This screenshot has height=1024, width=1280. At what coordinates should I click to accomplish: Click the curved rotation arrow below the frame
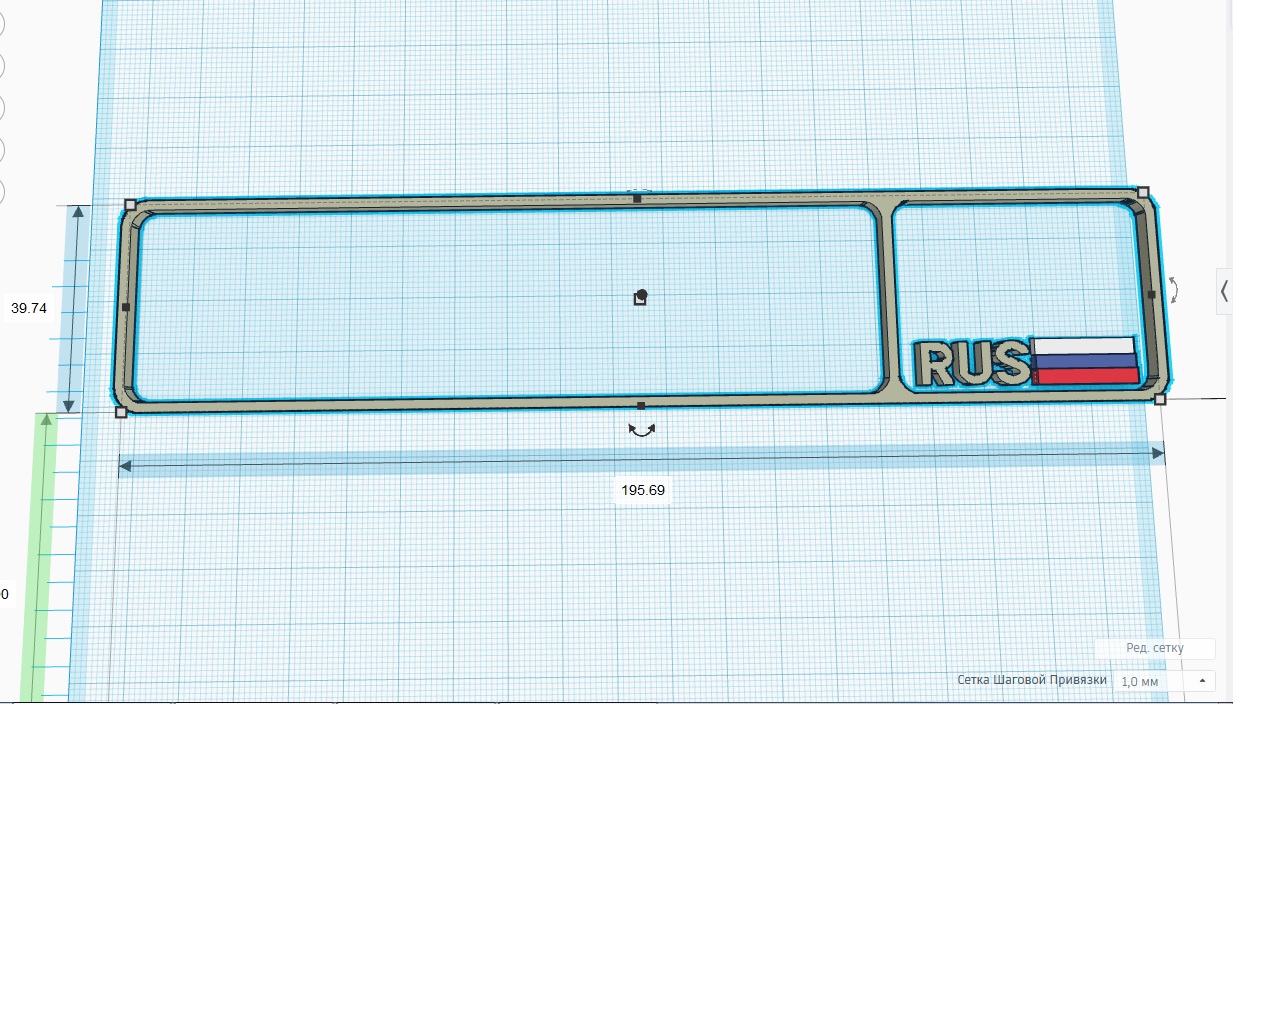tap(641, 430)
